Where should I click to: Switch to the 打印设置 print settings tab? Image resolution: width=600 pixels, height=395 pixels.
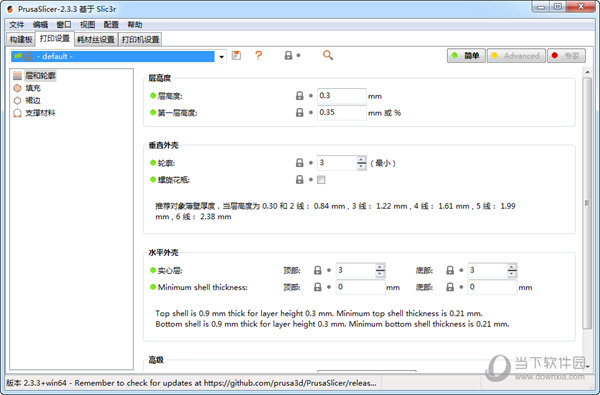click(x=54, y=38)
